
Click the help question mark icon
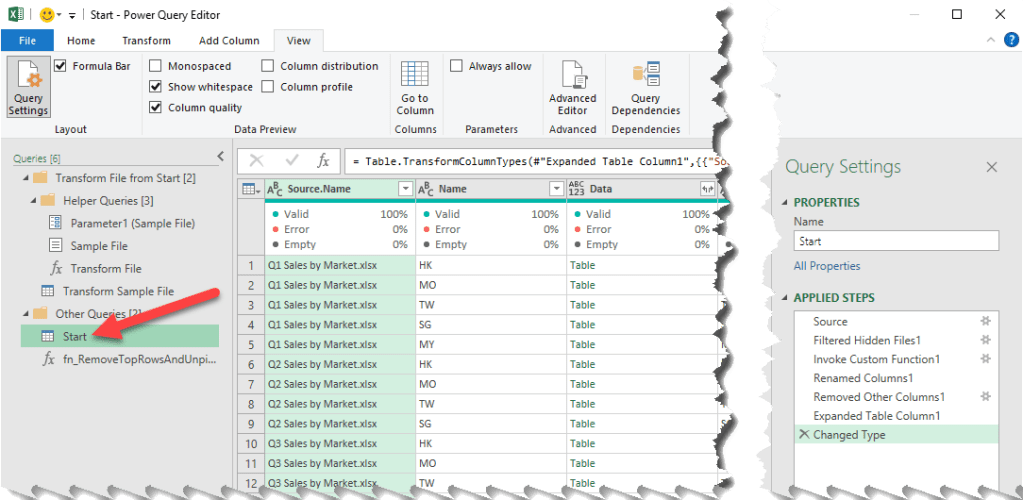pyautogui.click(x=1013, y=40)
